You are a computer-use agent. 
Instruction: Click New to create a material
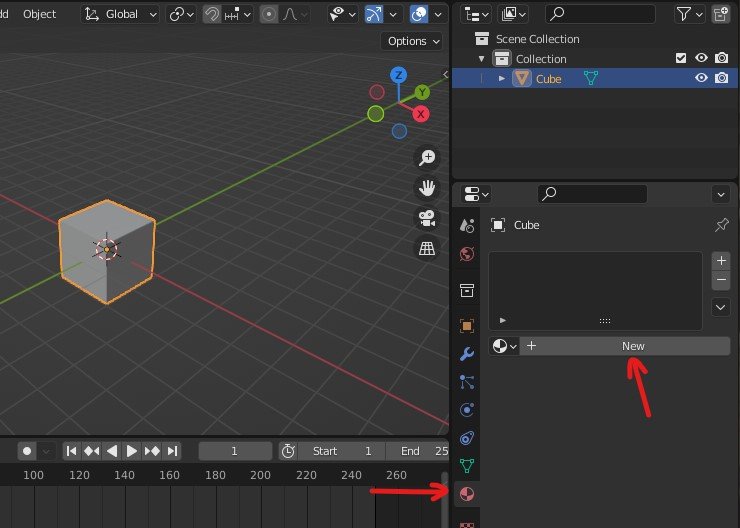tap(625, 346)
